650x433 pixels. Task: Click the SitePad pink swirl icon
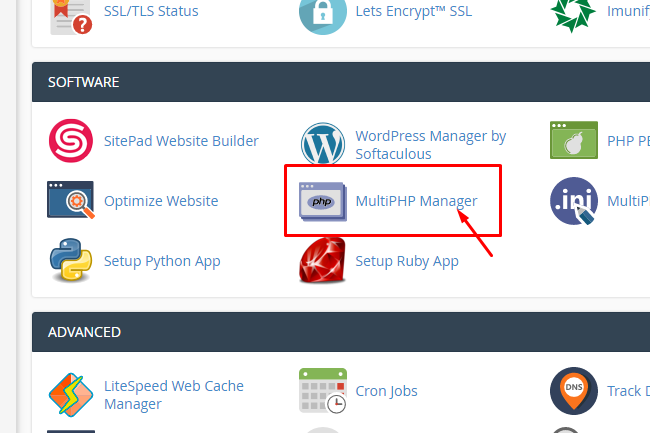click(x=71, y=141)
